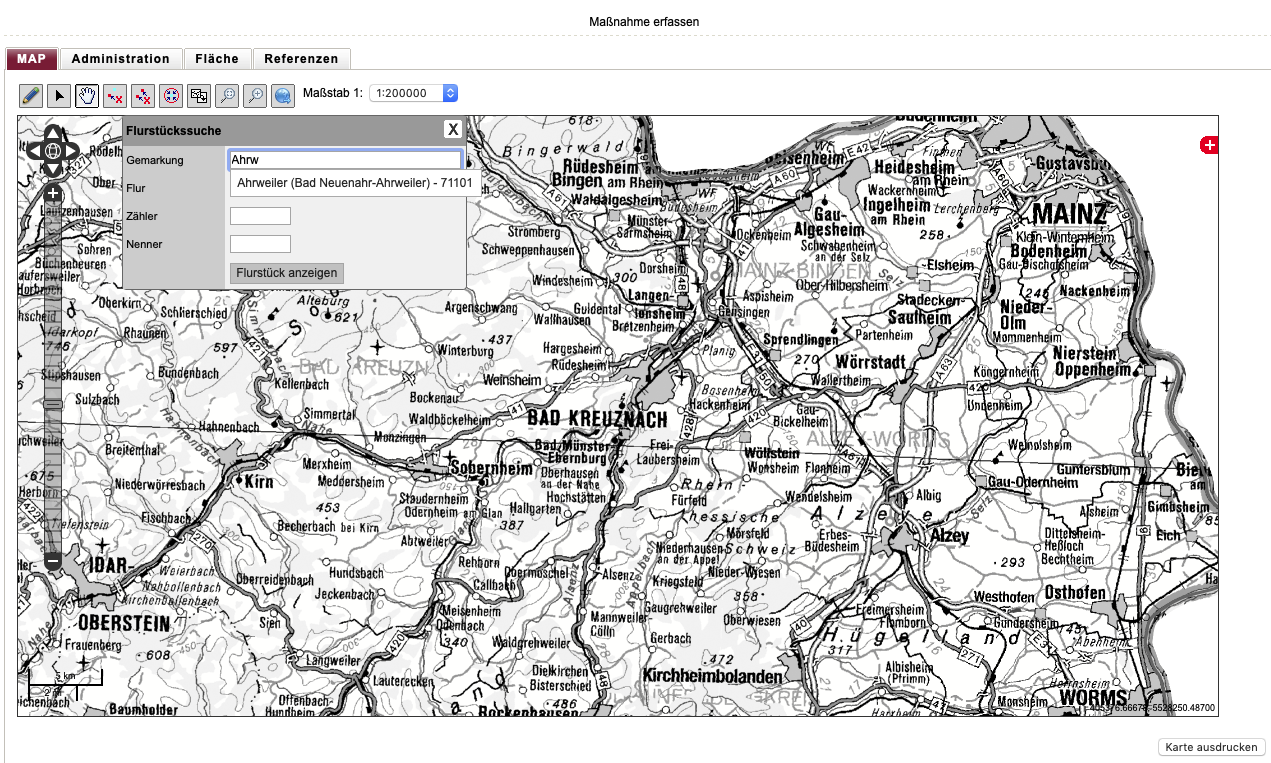Click the globe icon in toolbar
This screenshot has height=763, width=1271.
pyautogui.click(x=283, y=95)
